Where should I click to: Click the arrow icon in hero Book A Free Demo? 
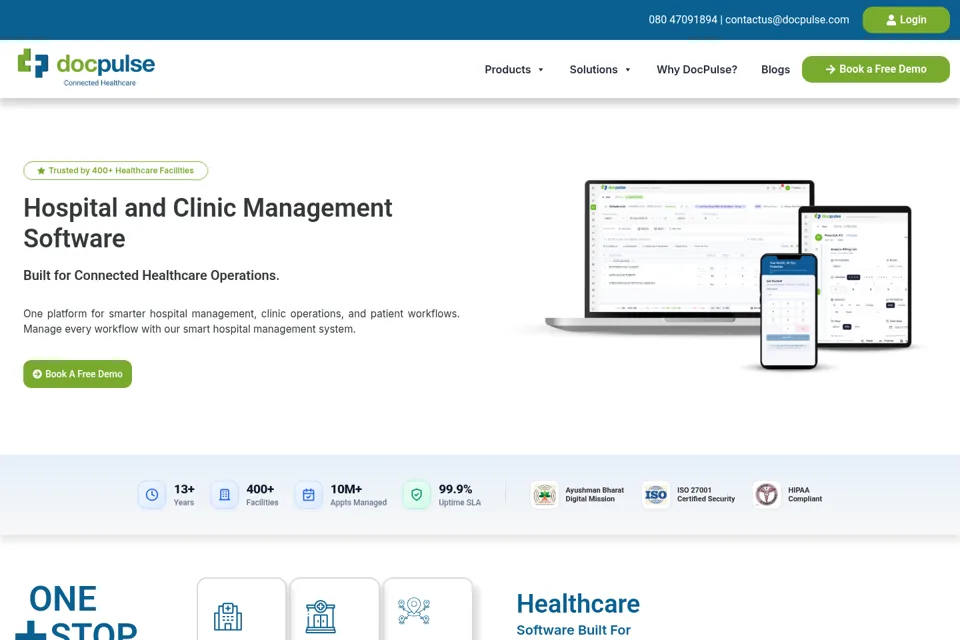tap(37, 374)
